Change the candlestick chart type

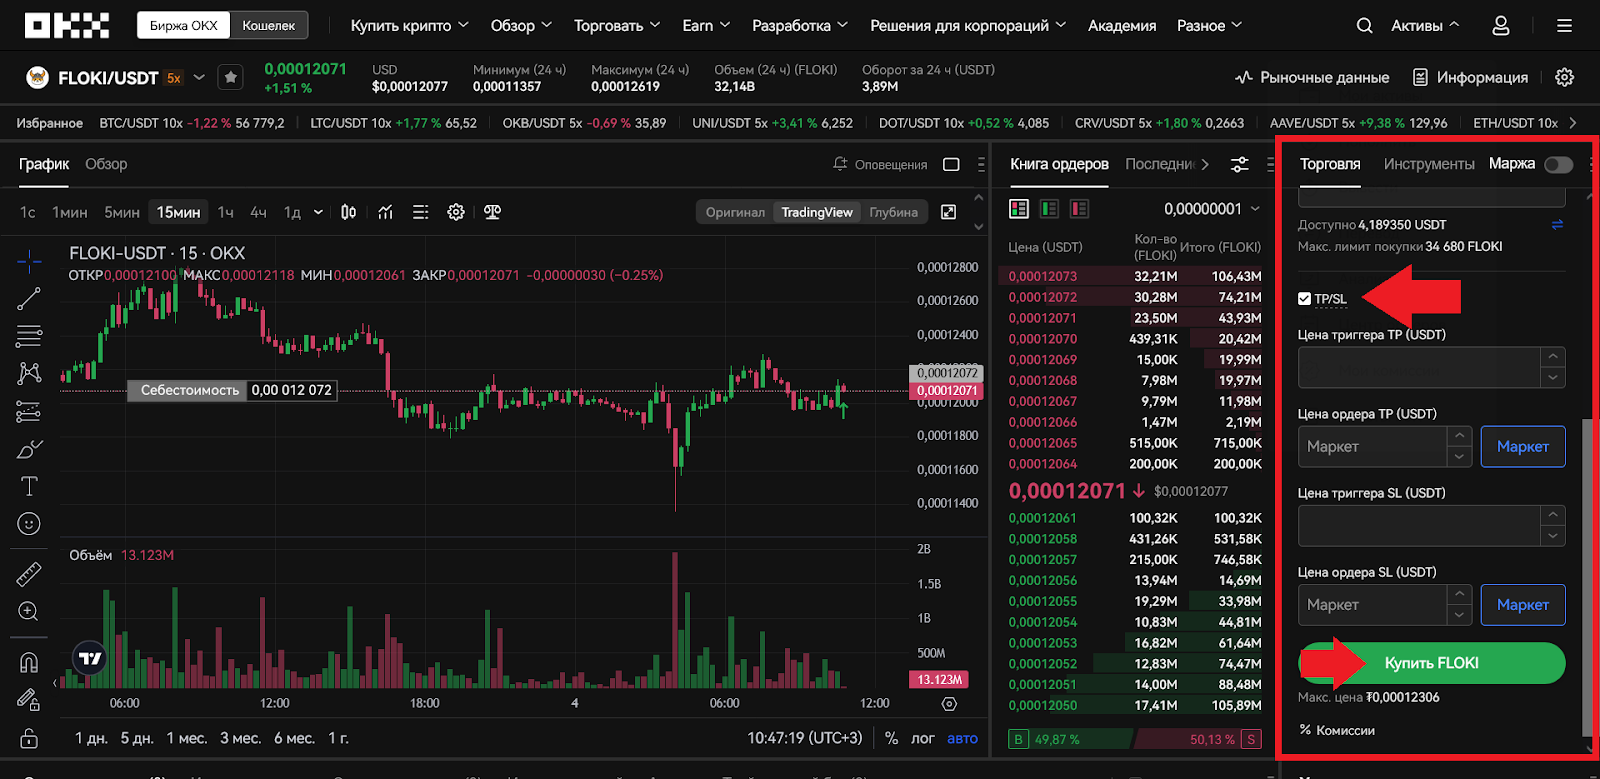(348, 212)
